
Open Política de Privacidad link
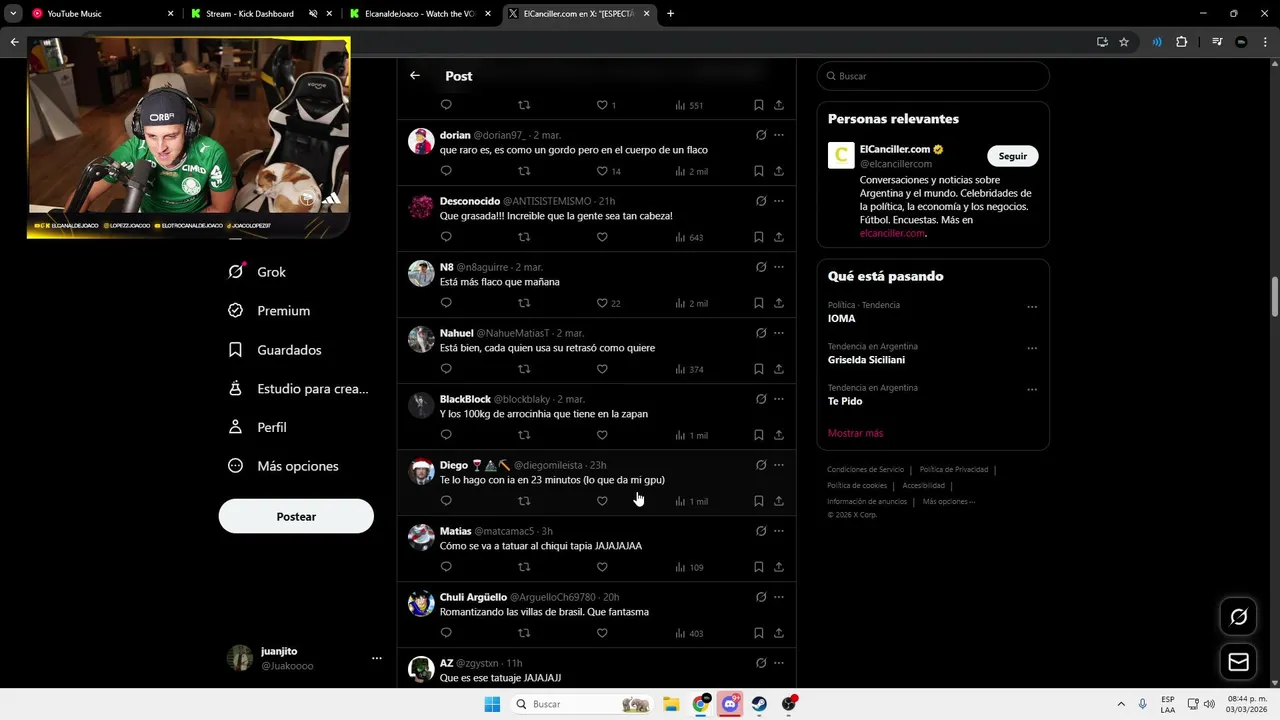coord(954,469)
